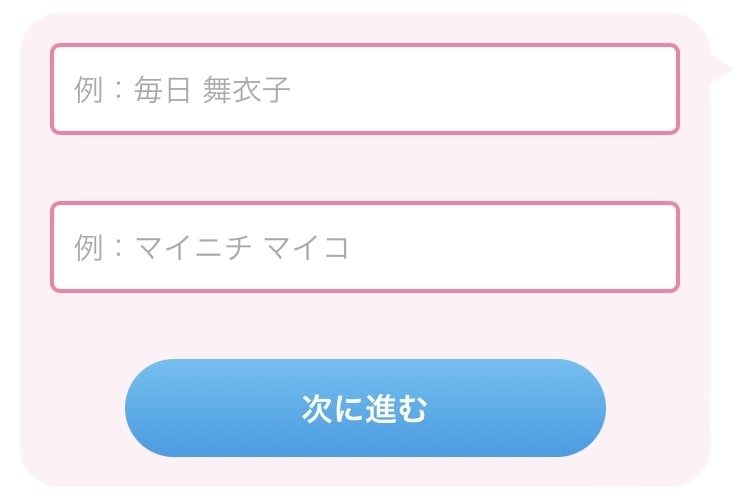Click placeholder text 例：マイニチ マイコ

point(211,248)
